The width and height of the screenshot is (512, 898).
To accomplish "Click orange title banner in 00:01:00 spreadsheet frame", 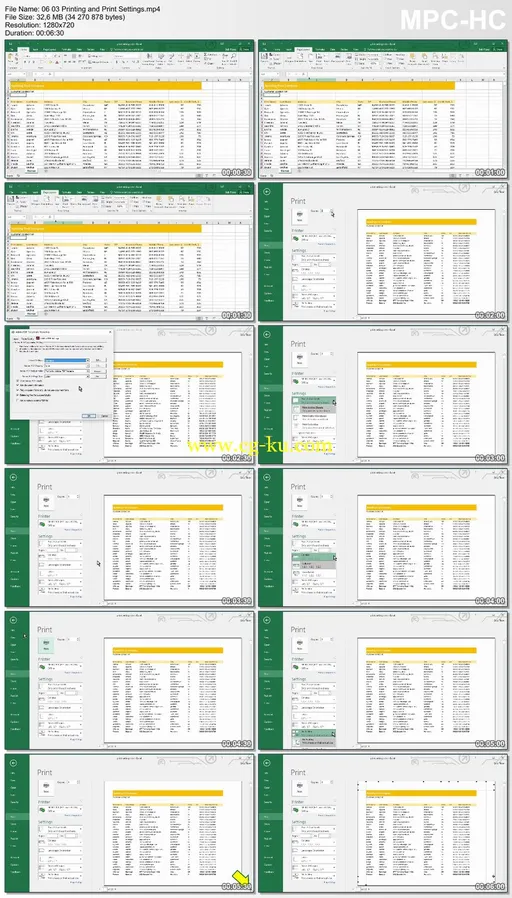I will point(359,85).
